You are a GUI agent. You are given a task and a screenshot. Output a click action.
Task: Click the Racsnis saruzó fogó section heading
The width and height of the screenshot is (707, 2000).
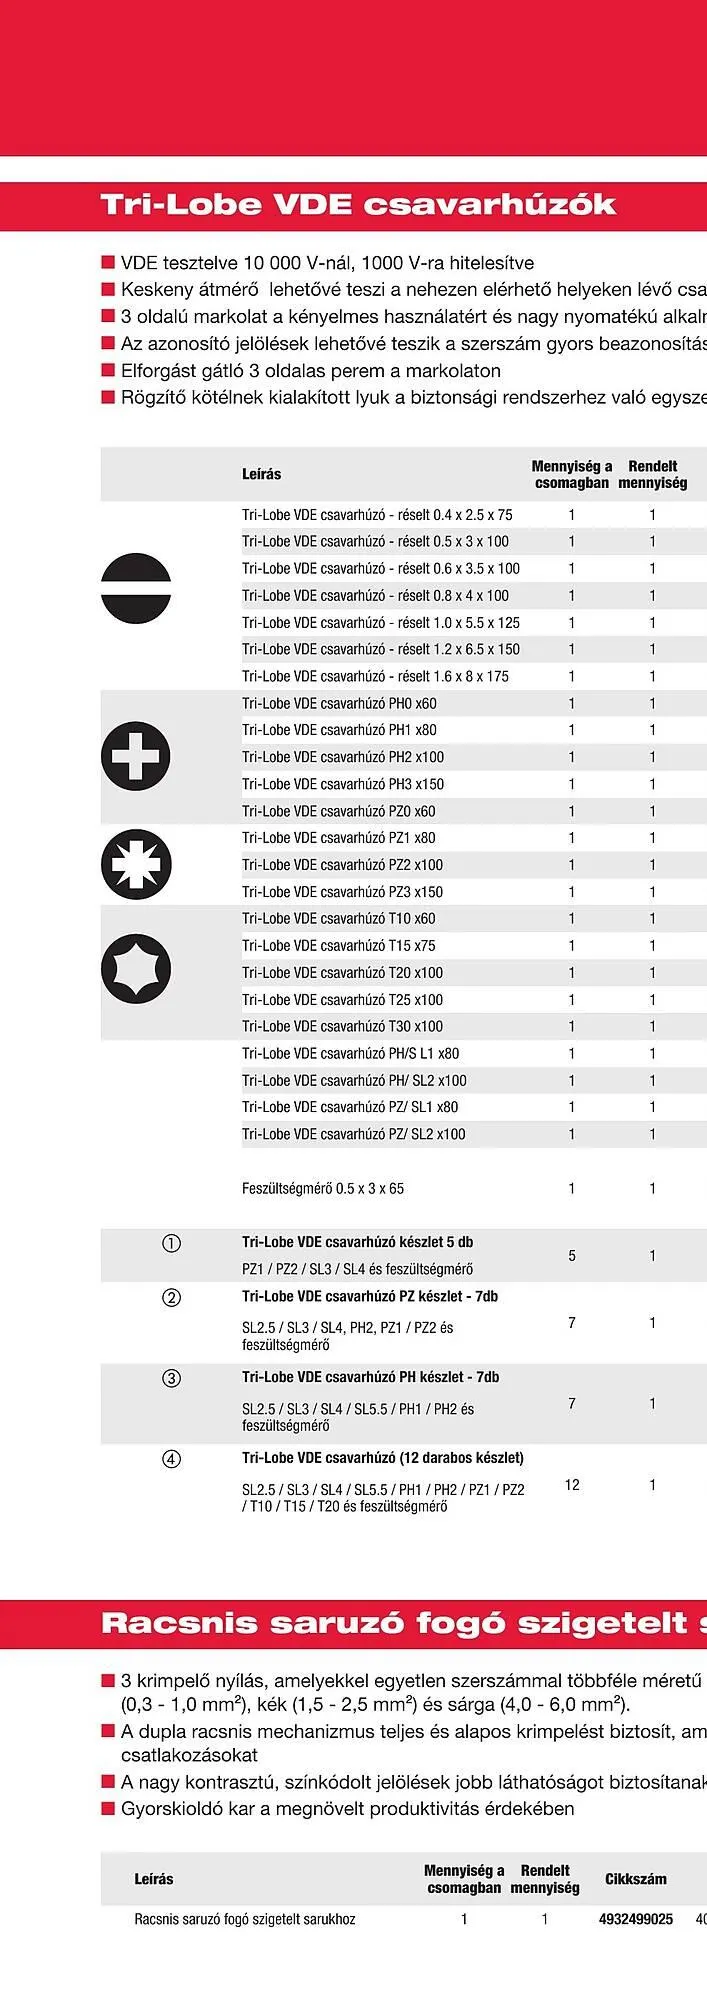pyautogui.click(x=400, y=1622)
